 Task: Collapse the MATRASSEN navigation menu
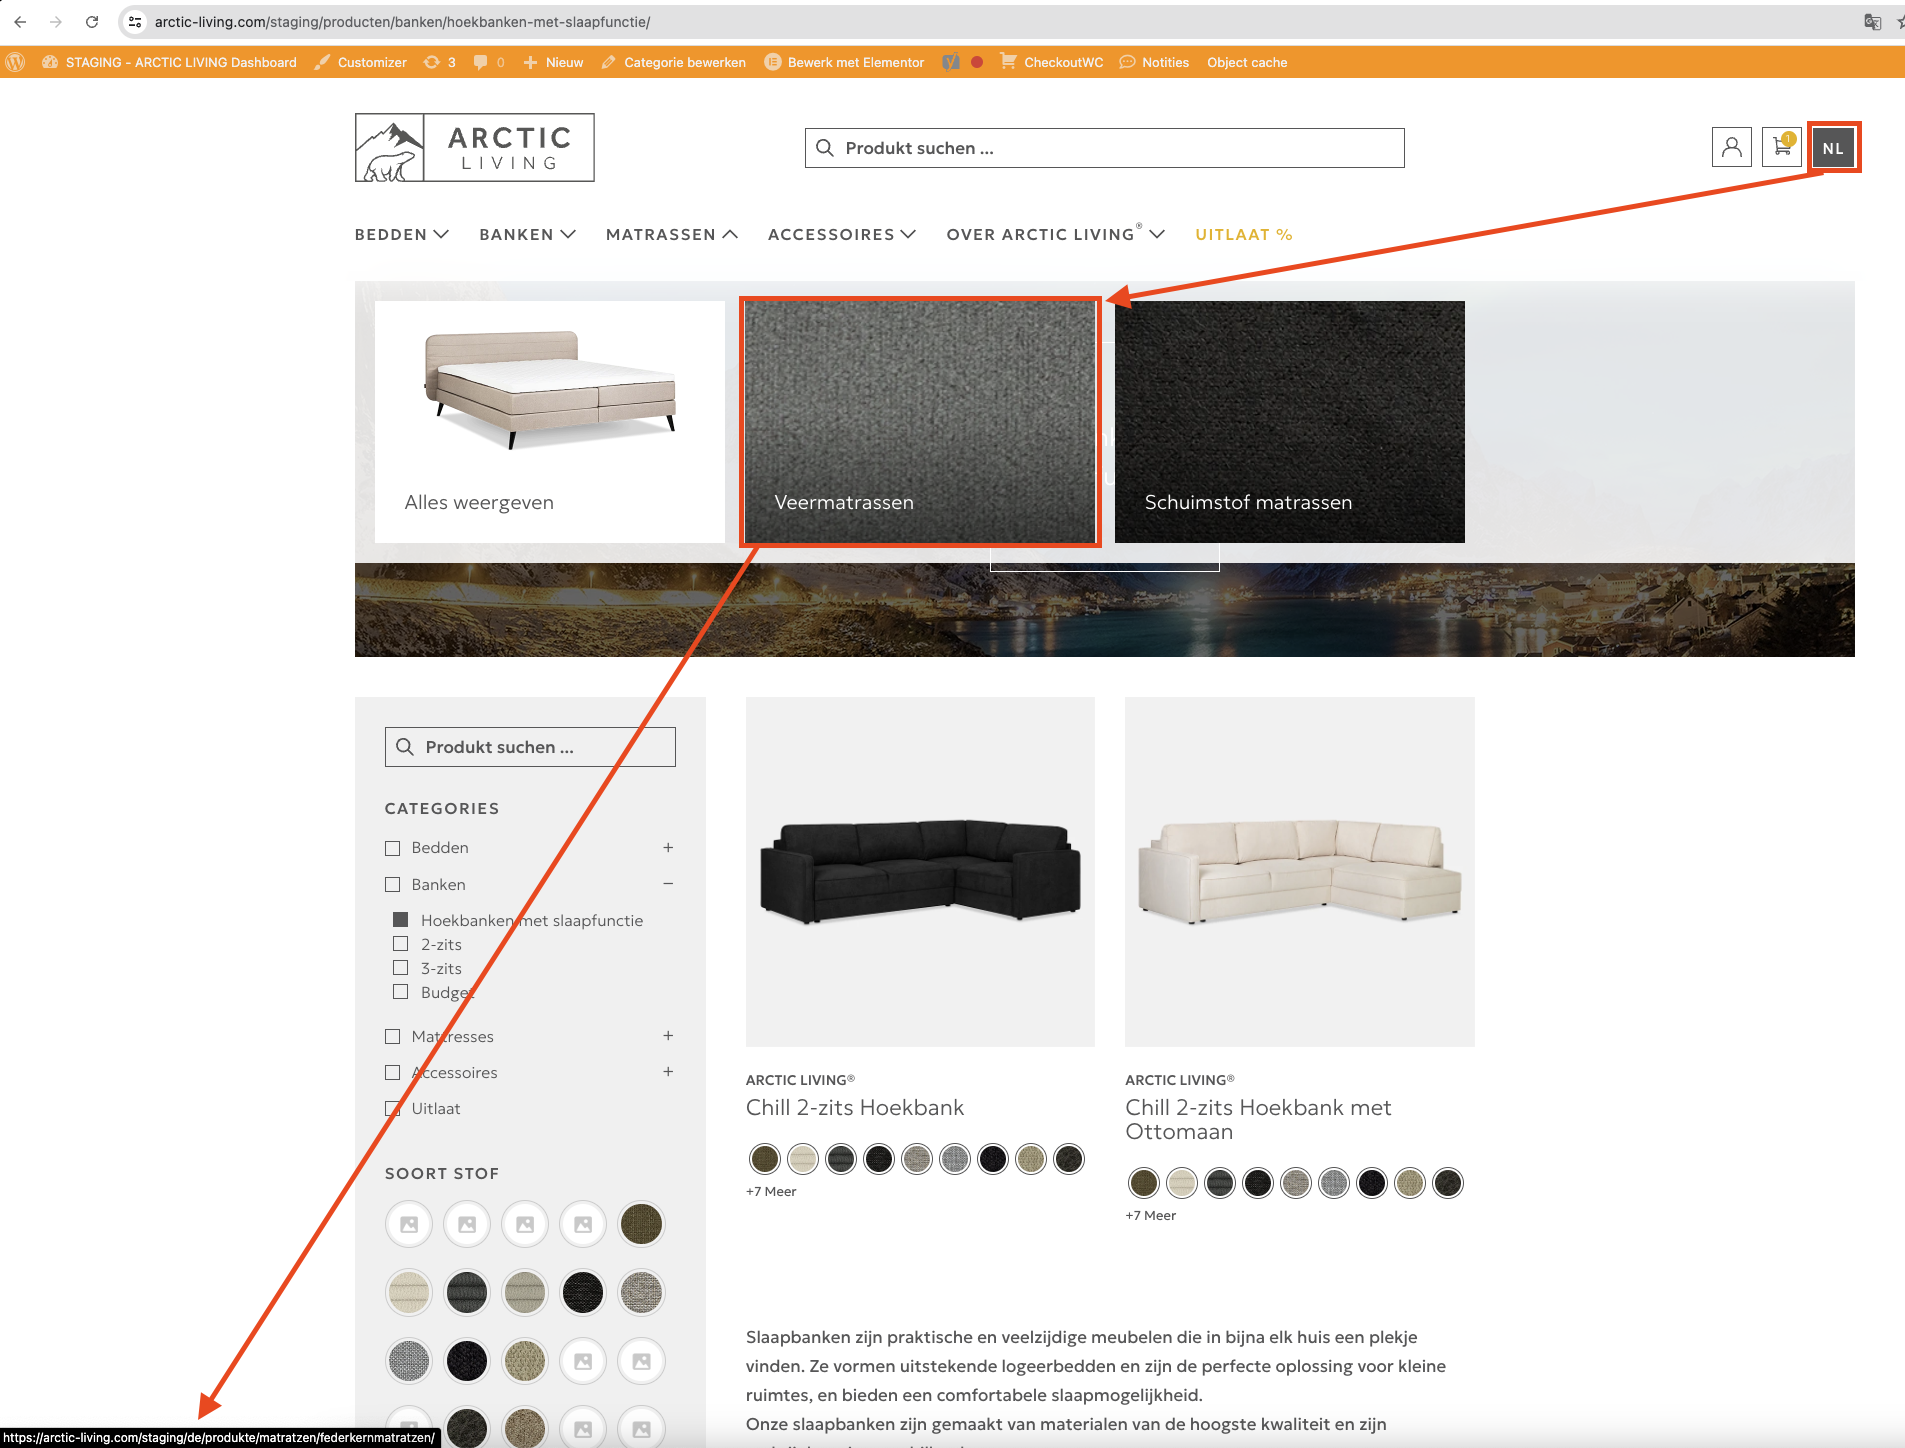click(672, 234)
